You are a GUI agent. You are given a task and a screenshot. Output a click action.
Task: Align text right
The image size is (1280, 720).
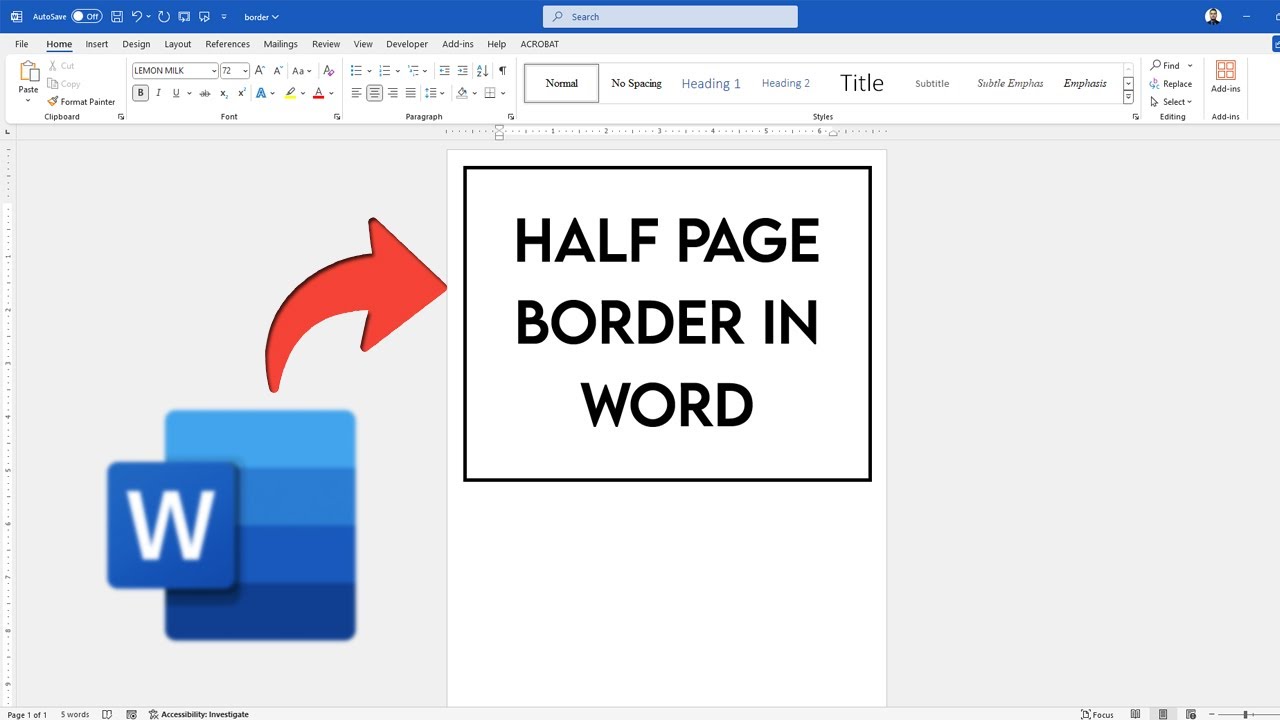pyautogui.click(x=392, y=93)
